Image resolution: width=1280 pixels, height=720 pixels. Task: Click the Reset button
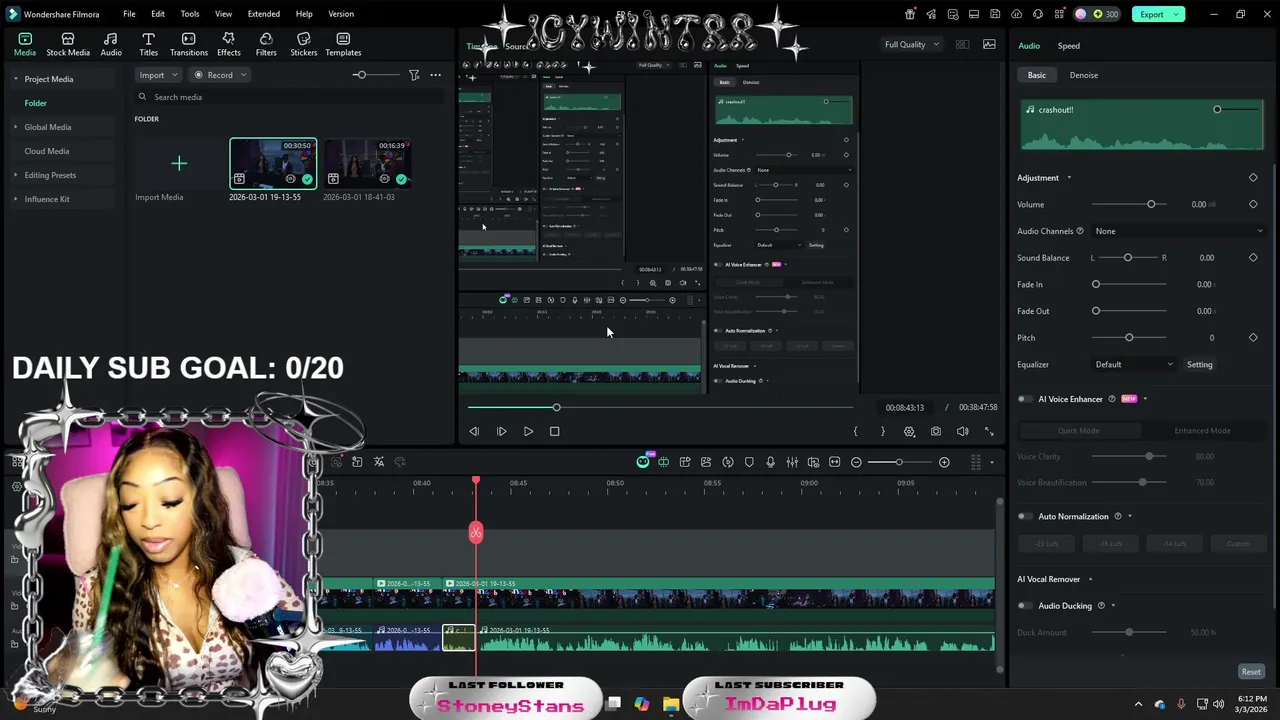tap(1251, 672)
